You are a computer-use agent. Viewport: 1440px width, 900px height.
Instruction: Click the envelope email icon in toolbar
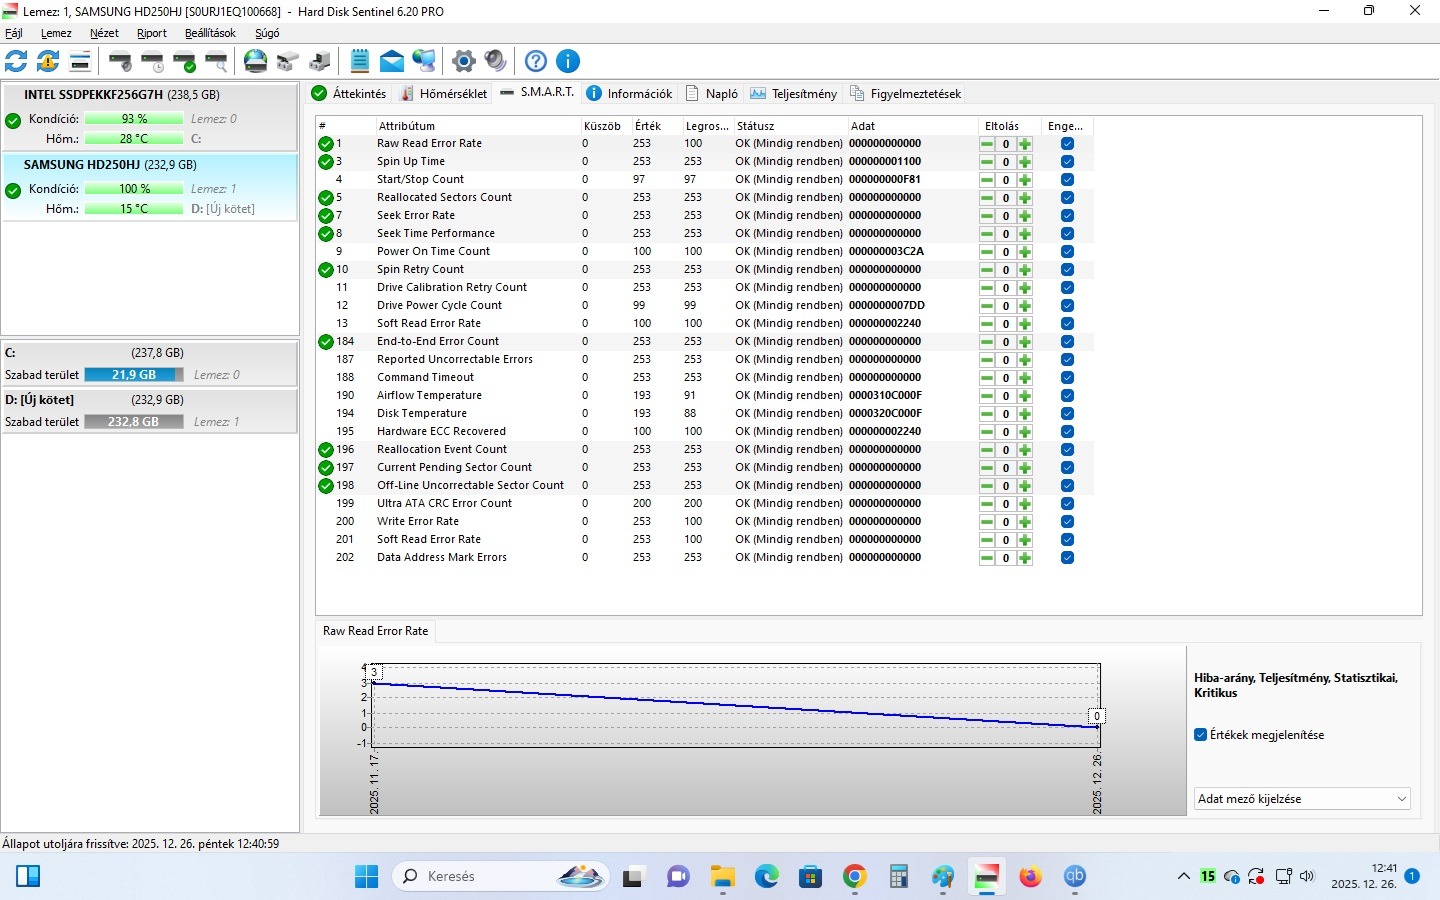[392, 61]
